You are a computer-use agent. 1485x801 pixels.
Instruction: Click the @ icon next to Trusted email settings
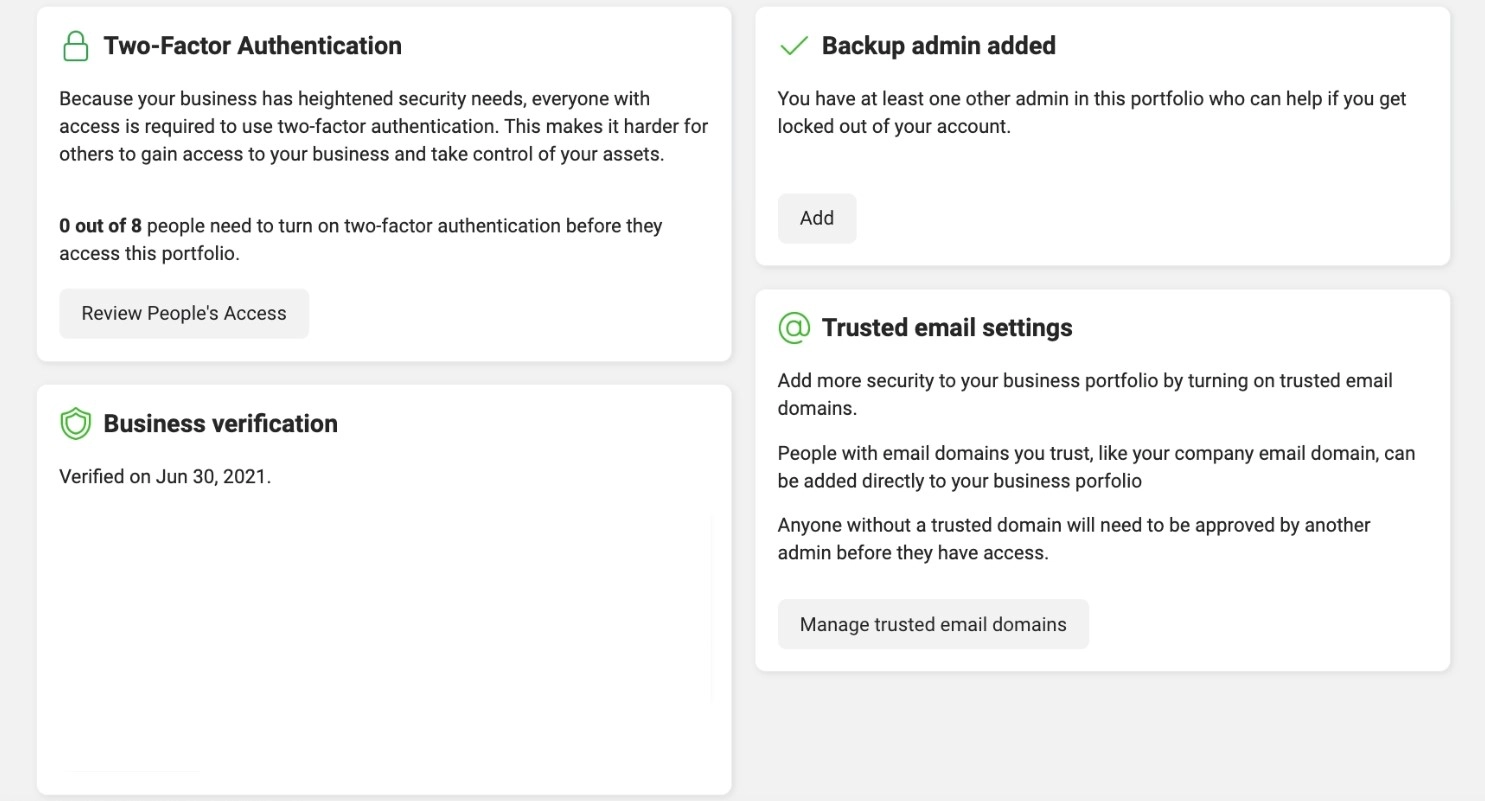point(794,328)
